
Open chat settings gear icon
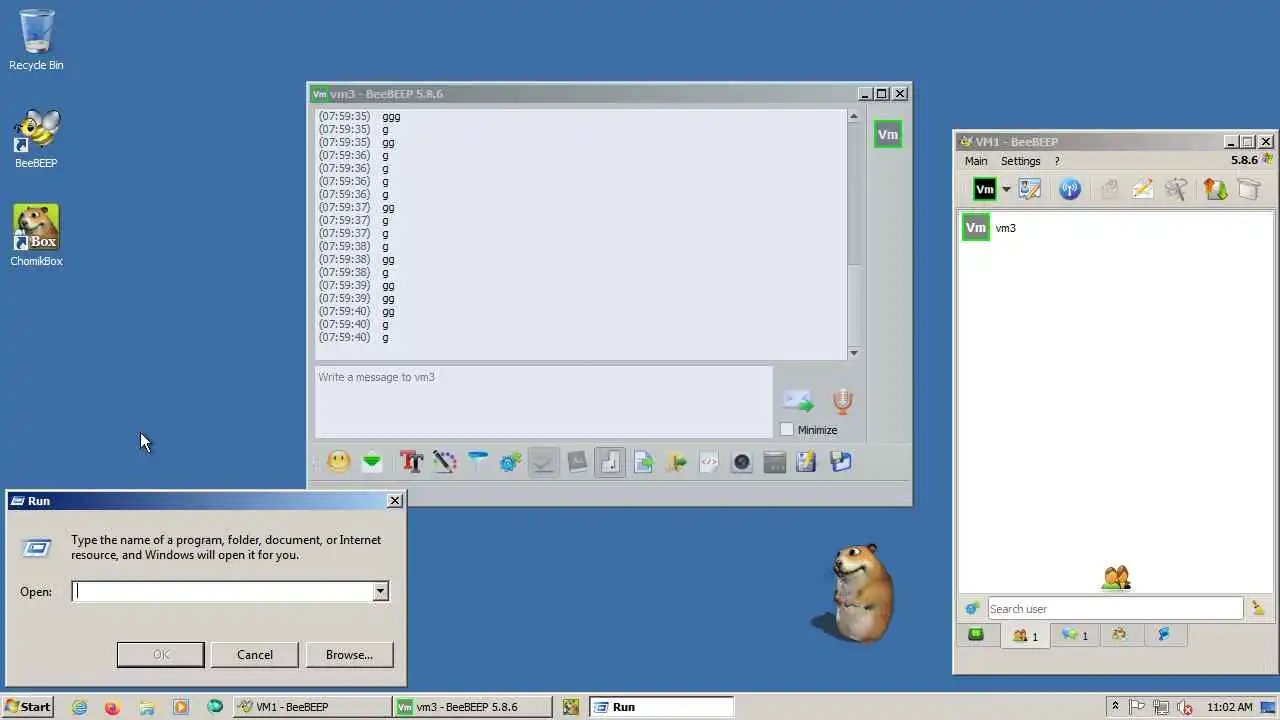point(511,462)
